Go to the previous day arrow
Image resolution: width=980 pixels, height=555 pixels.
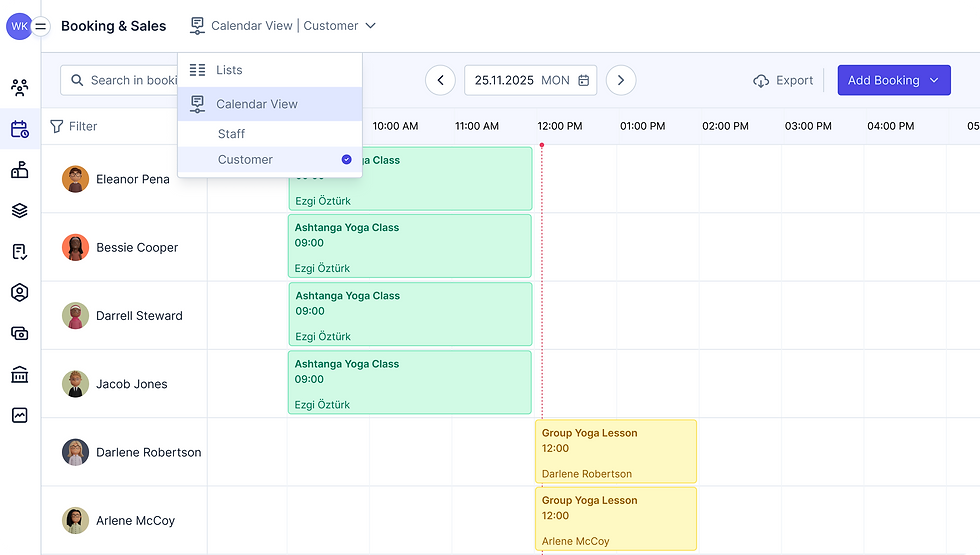(440, 81)
